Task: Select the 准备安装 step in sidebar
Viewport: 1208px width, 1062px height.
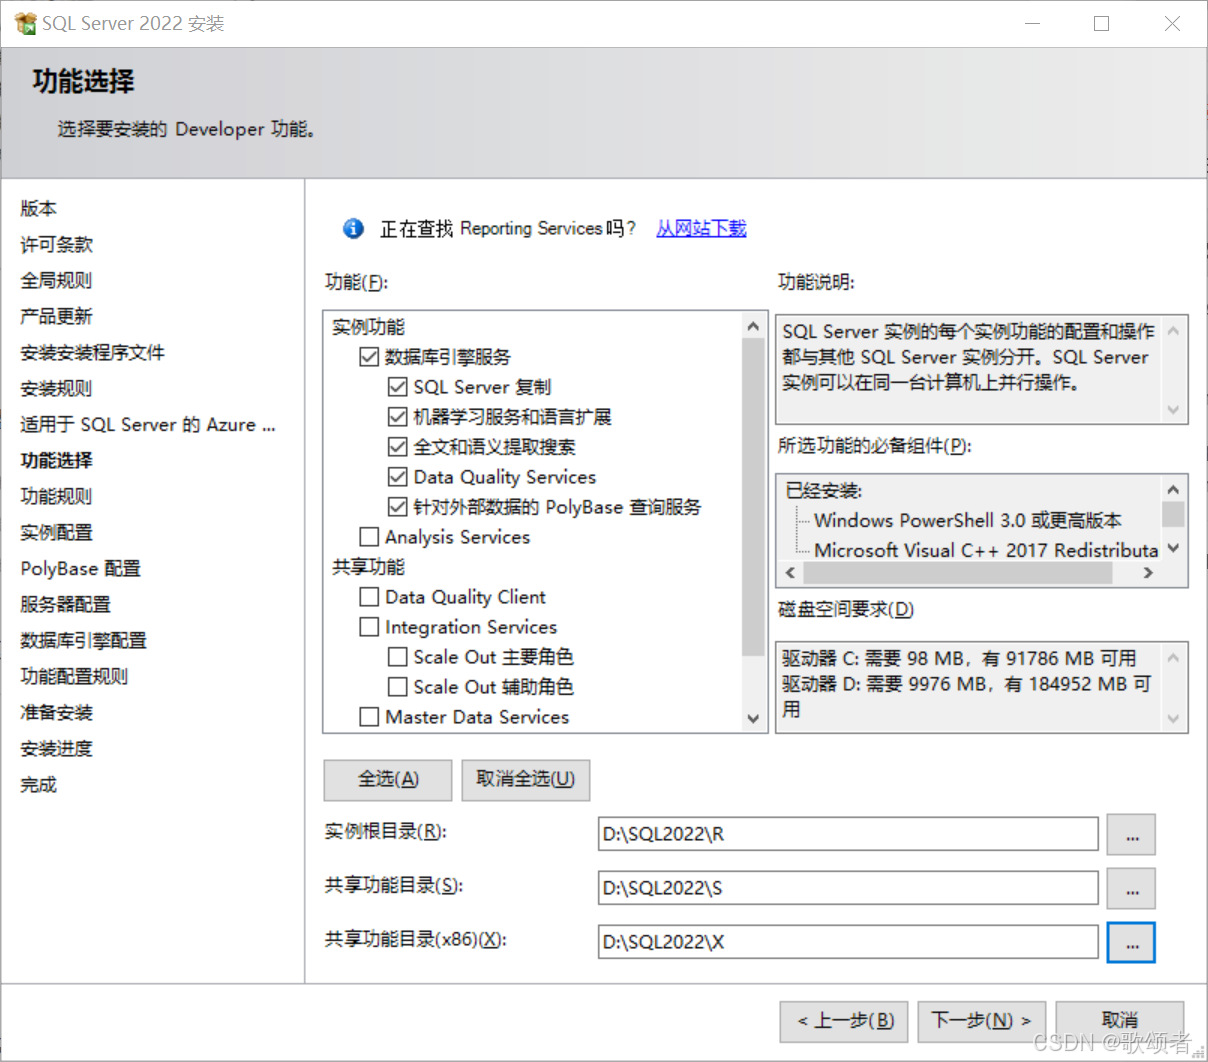Action: (x=57, y=712)
